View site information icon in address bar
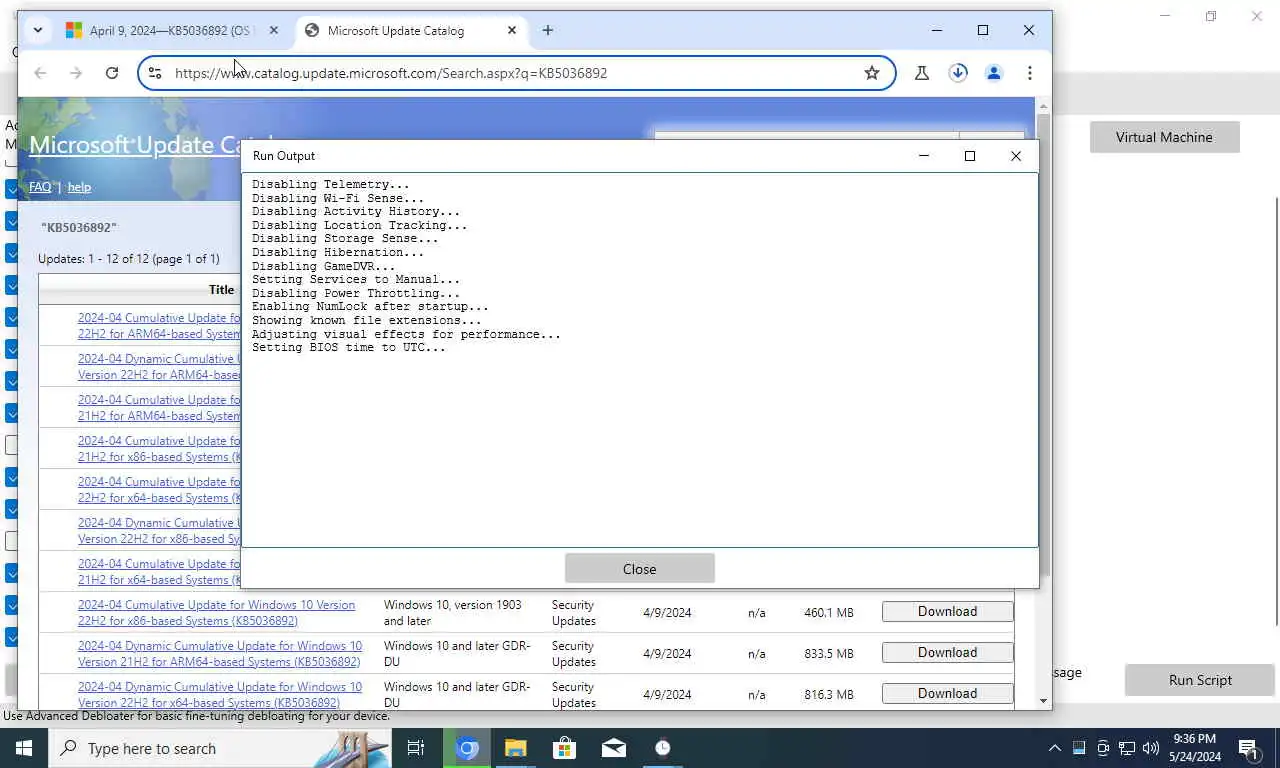Viewport: 1280px width, 768px height. [x=154, y=73]
